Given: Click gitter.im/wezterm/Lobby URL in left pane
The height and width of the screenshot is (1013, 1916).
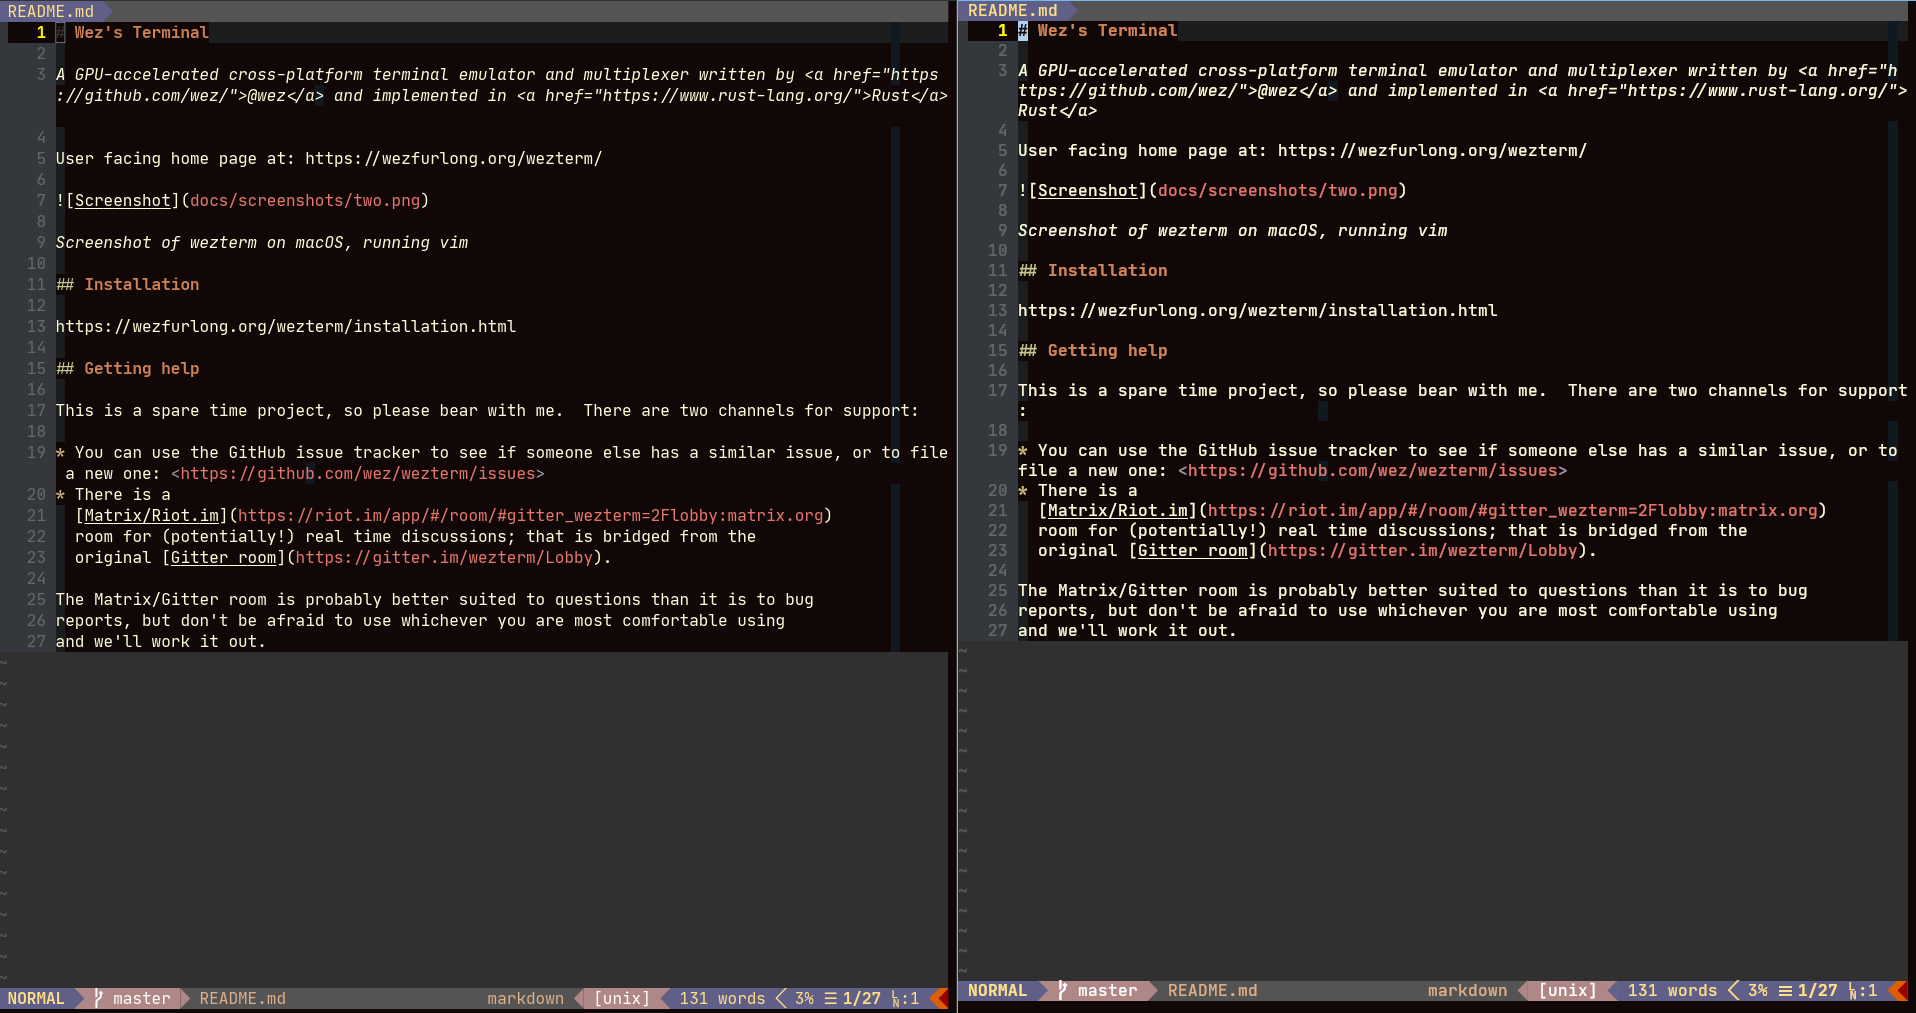Looking at the screenshot, I should (445, 557).
